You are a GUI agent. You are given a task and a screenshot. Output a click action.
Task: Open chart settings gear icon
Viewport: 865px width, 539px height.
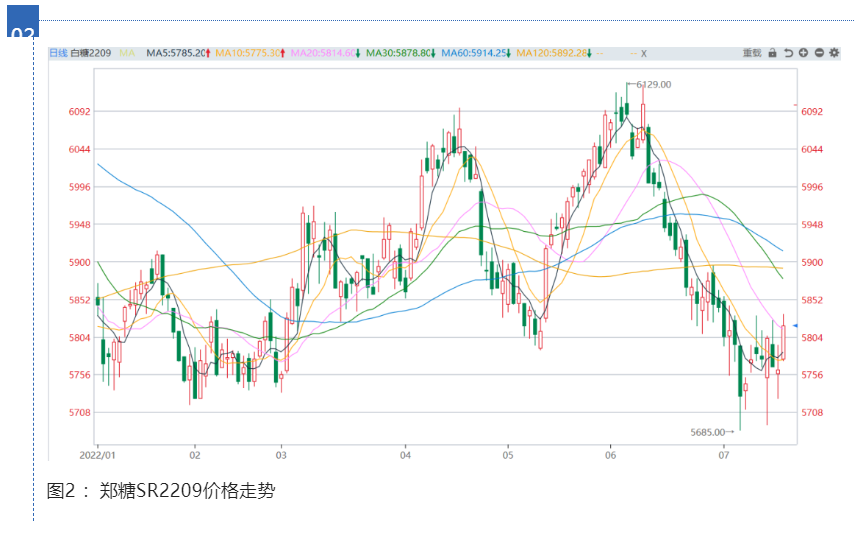coord(834,52)
